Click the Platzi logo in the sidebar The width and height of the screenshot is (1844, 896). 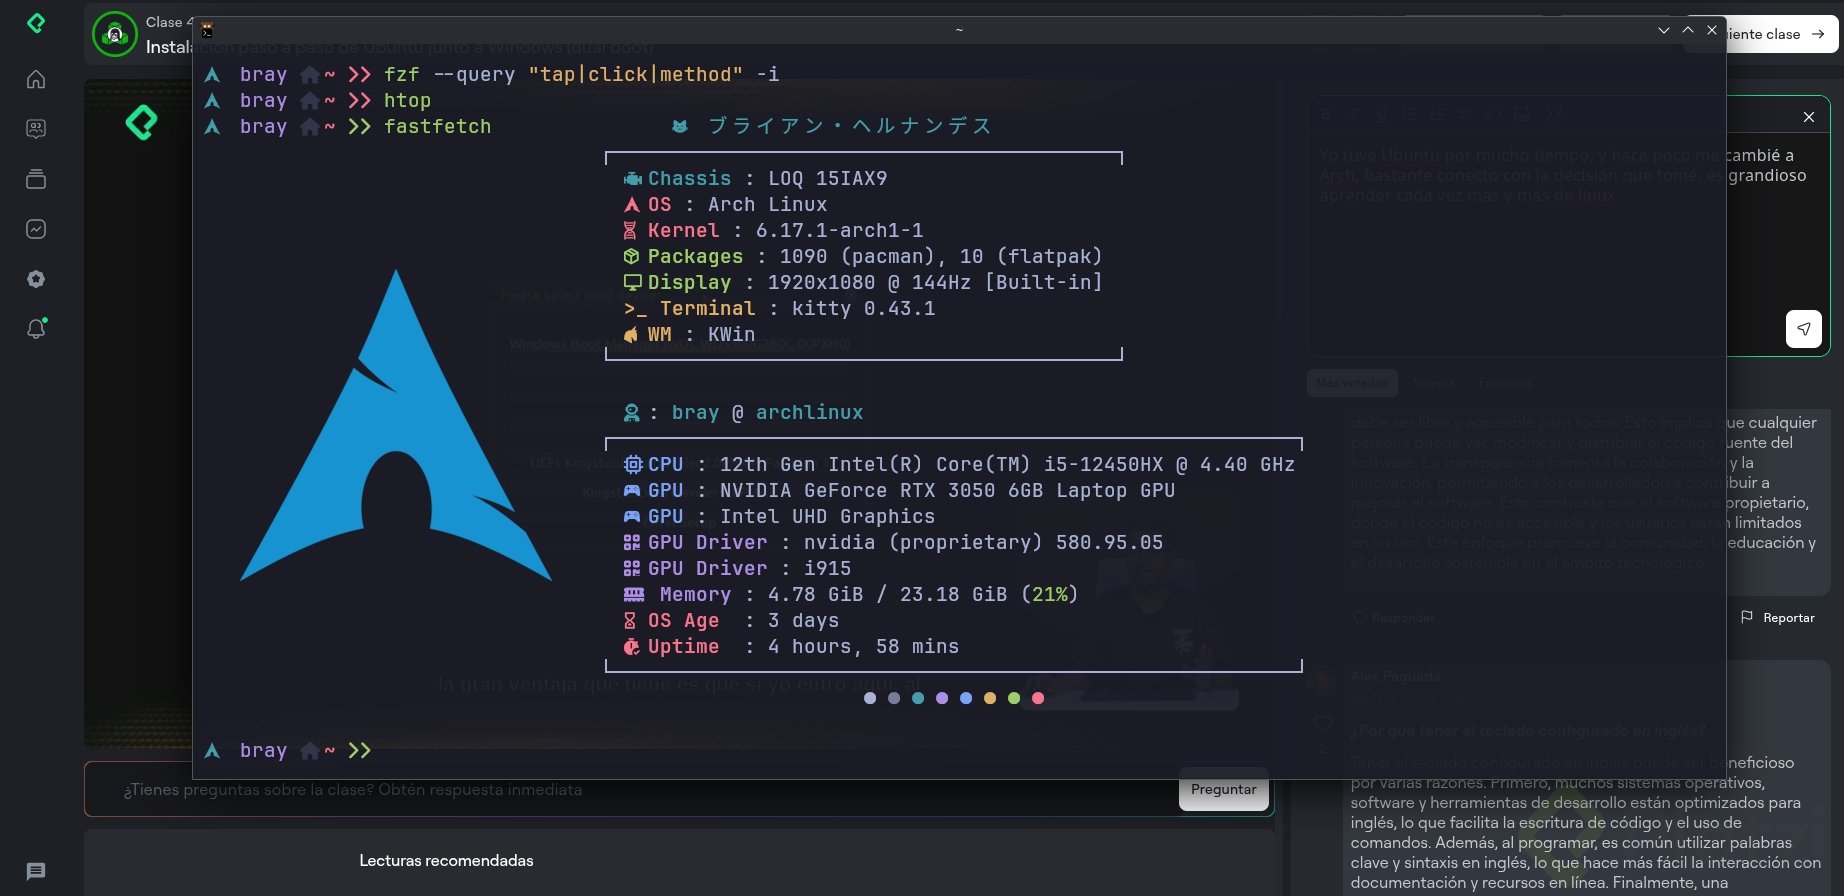(x=36, y=23)
